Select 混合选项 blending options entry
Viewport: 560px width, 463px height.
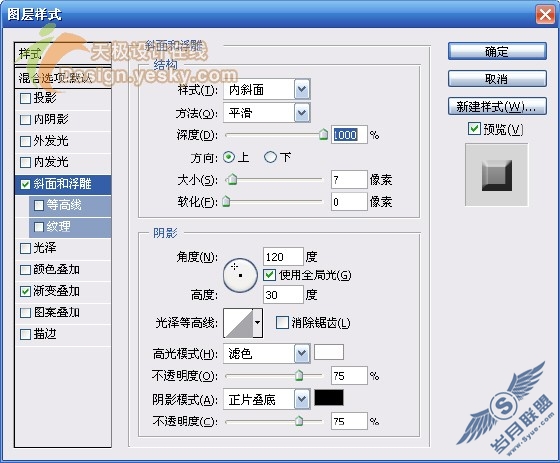63,78
